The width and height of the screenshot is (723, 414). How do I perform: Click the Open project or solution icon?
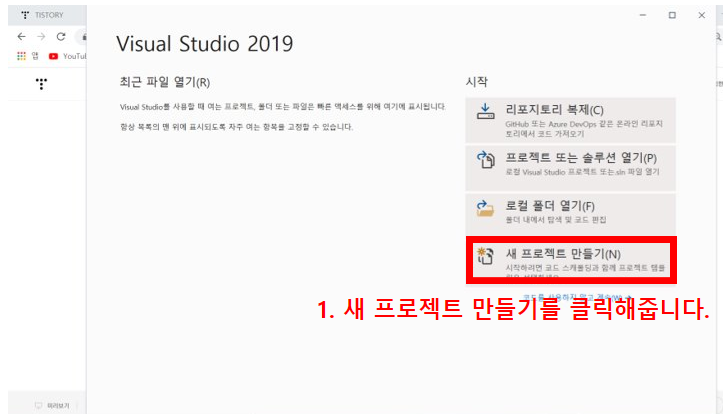(486, 160)
